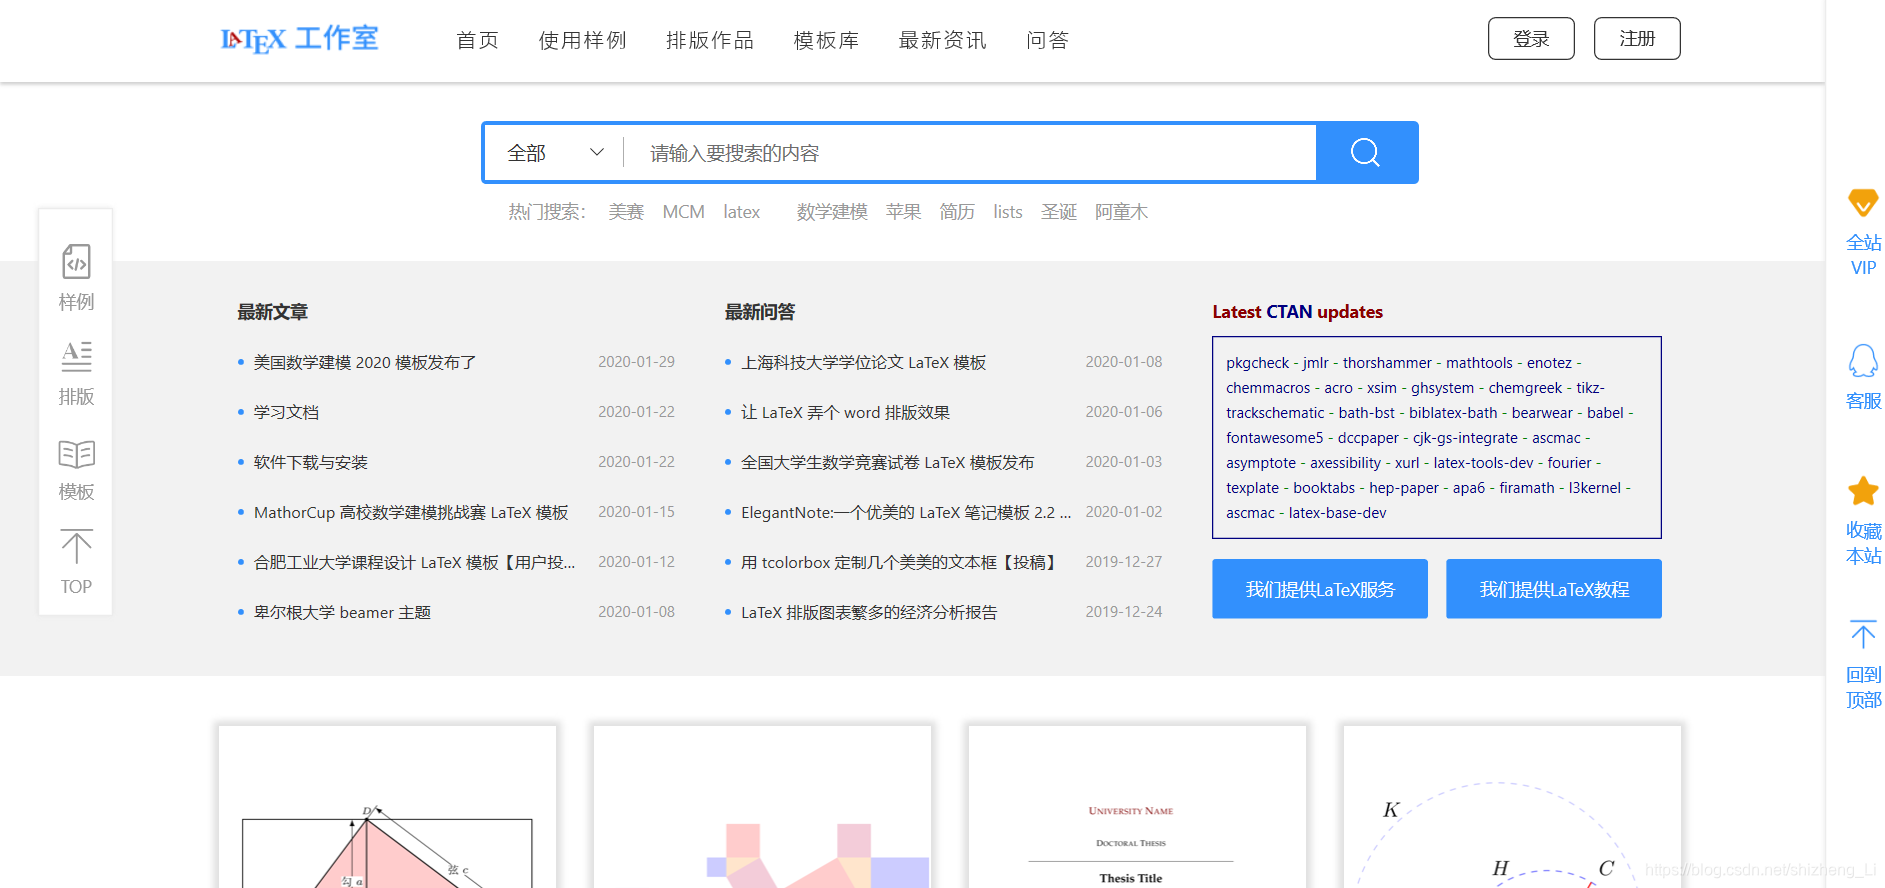
Task: Open question 让 LaTeX 弄个 word 排版效果
Action: [x=845, y=412]
